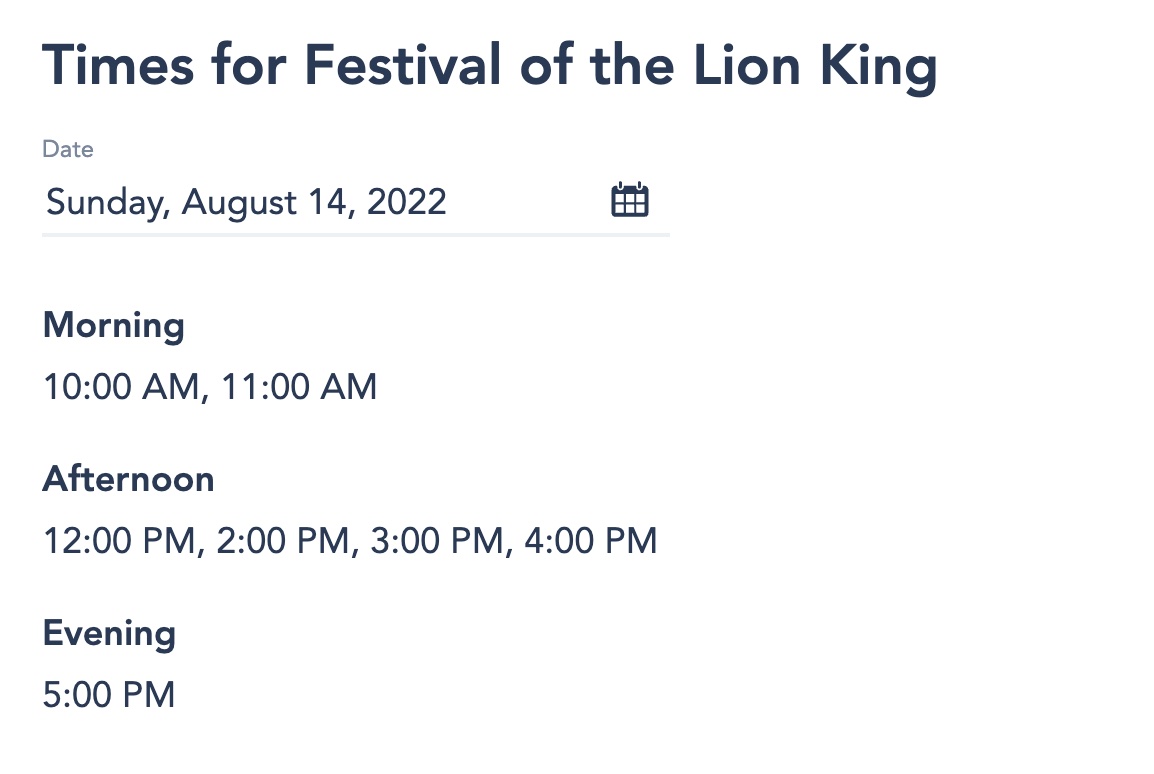Pick the 4:00 PM showtime
This screenshot has height=774, width=1154.
click(x=592, y=541)
